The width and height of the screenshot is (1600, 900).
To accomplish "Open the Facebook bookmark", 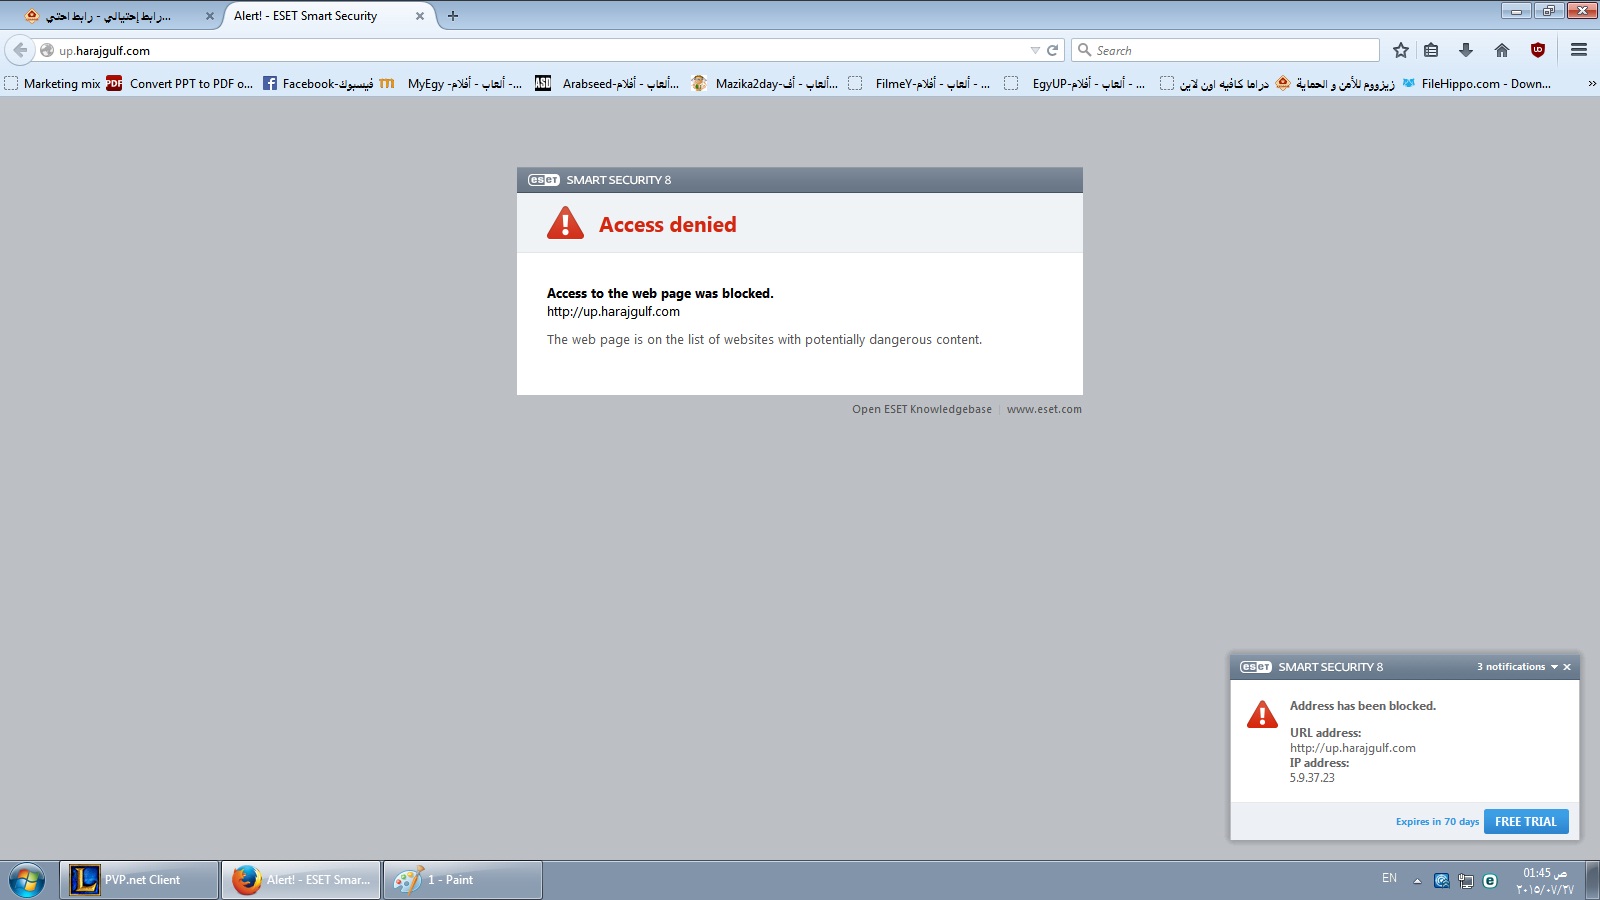I will (318, 84).
